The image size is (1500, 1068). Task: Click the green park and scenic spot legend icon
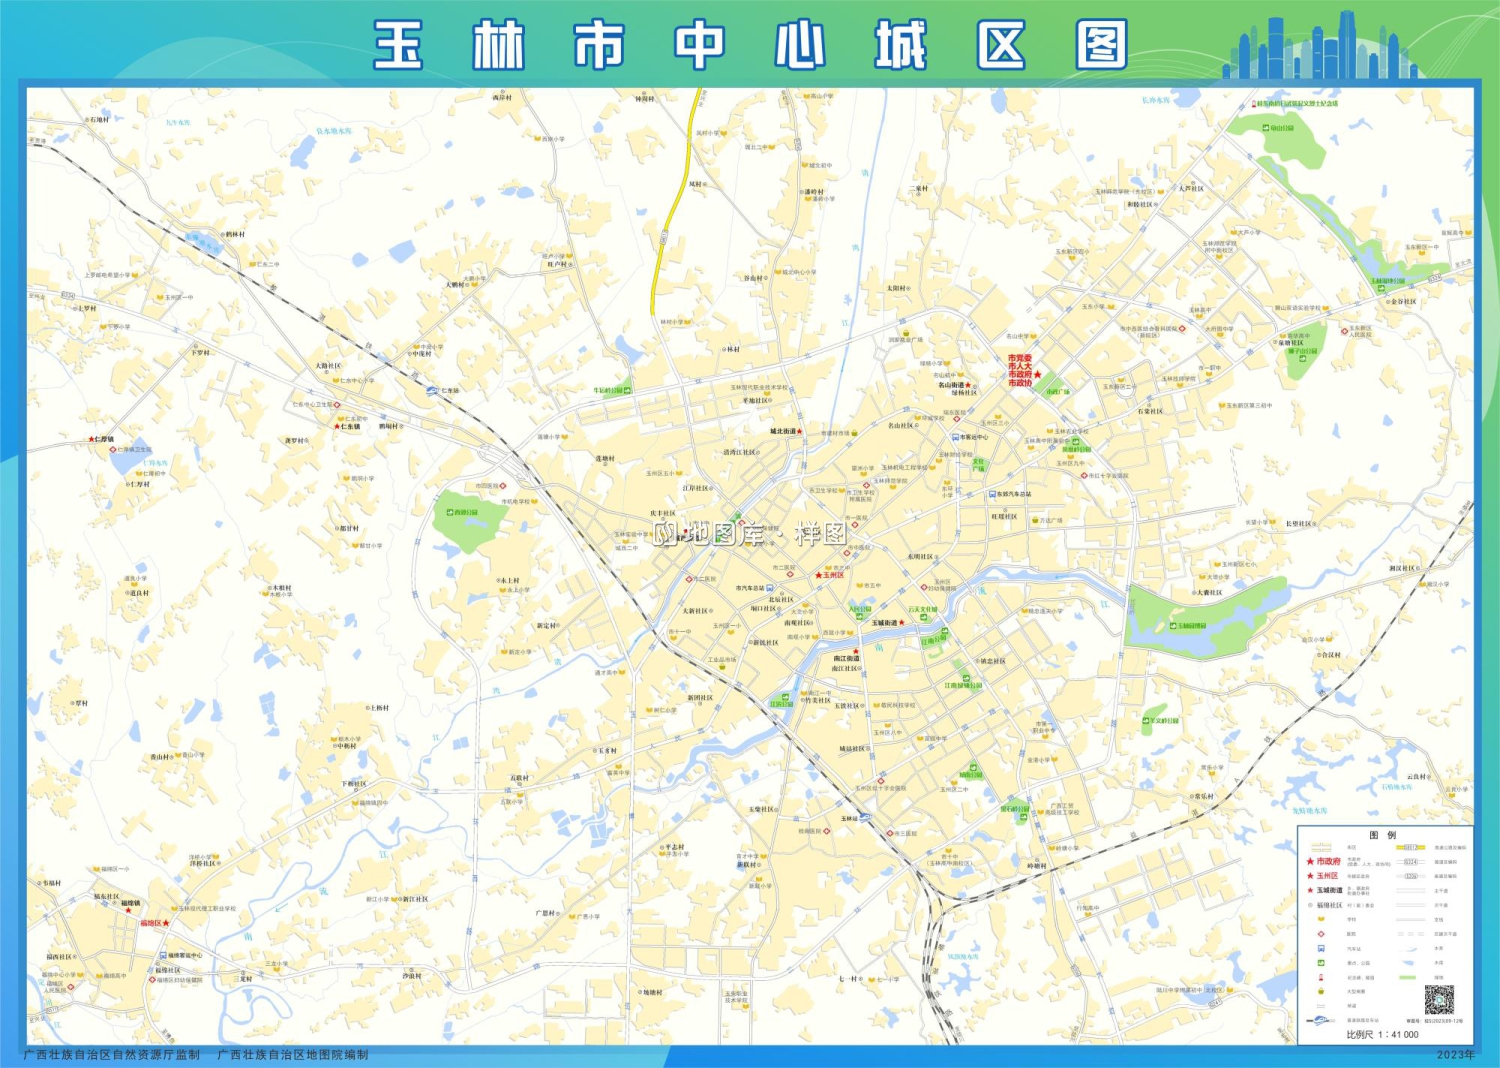point(1320,962)
